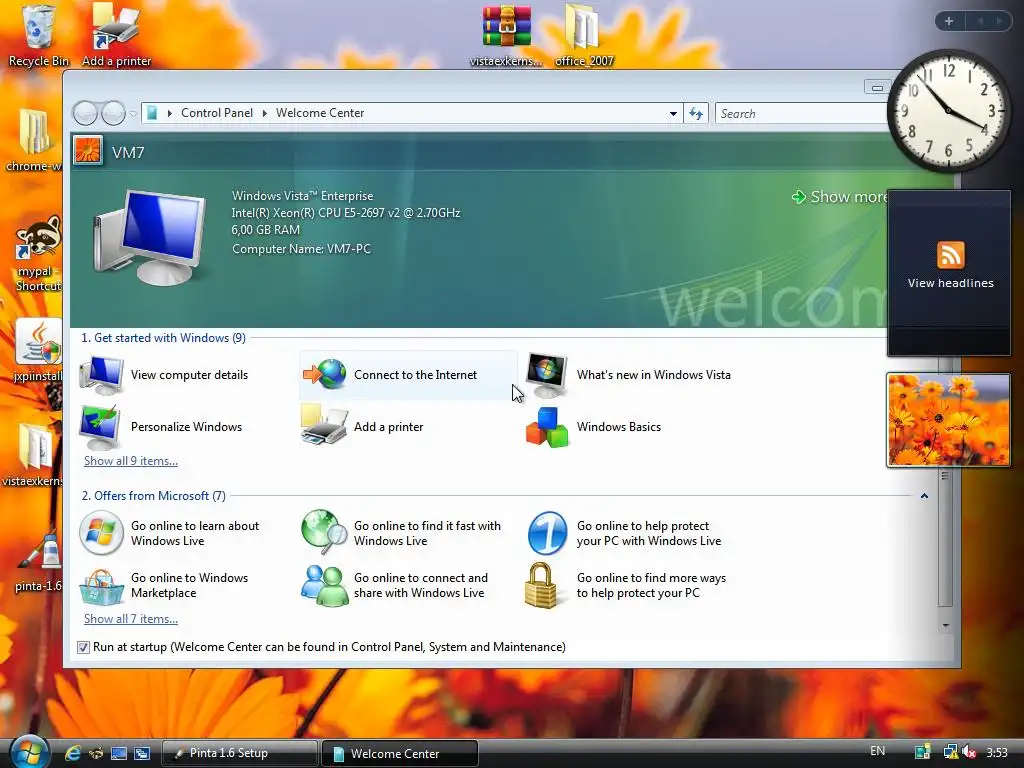Select the mypal Shortcut desktop icon
Image resolution: width=1024 pixels, height=768 pixels.
tap(38, 253)
